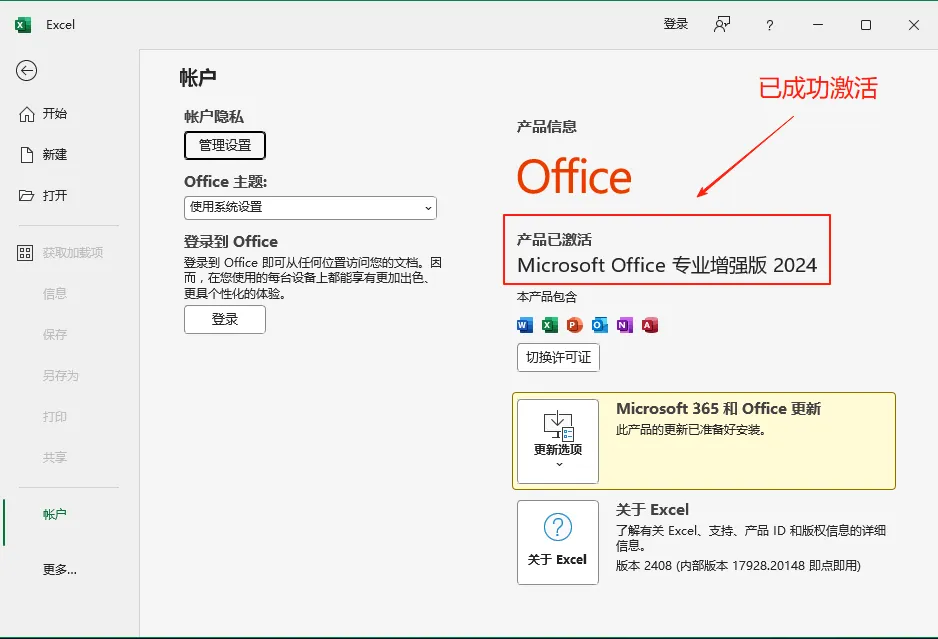
Task: Select 帐户 in the sidebar
Action: (54, 515)
